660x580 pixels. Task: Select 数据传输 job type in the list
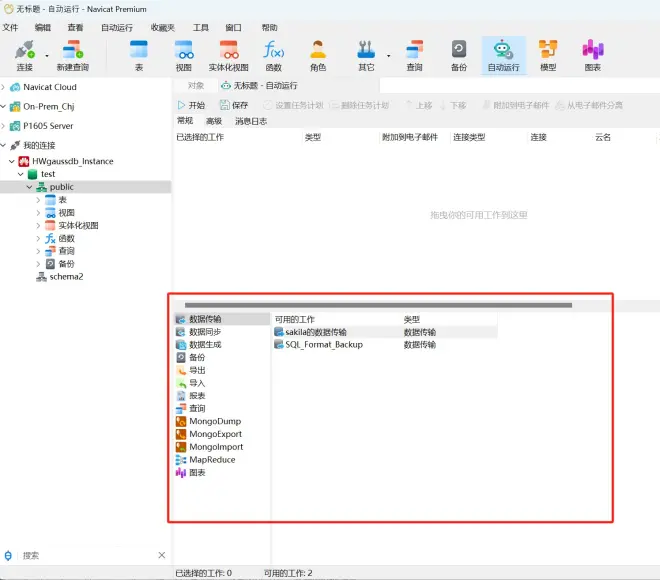point(222,319)
